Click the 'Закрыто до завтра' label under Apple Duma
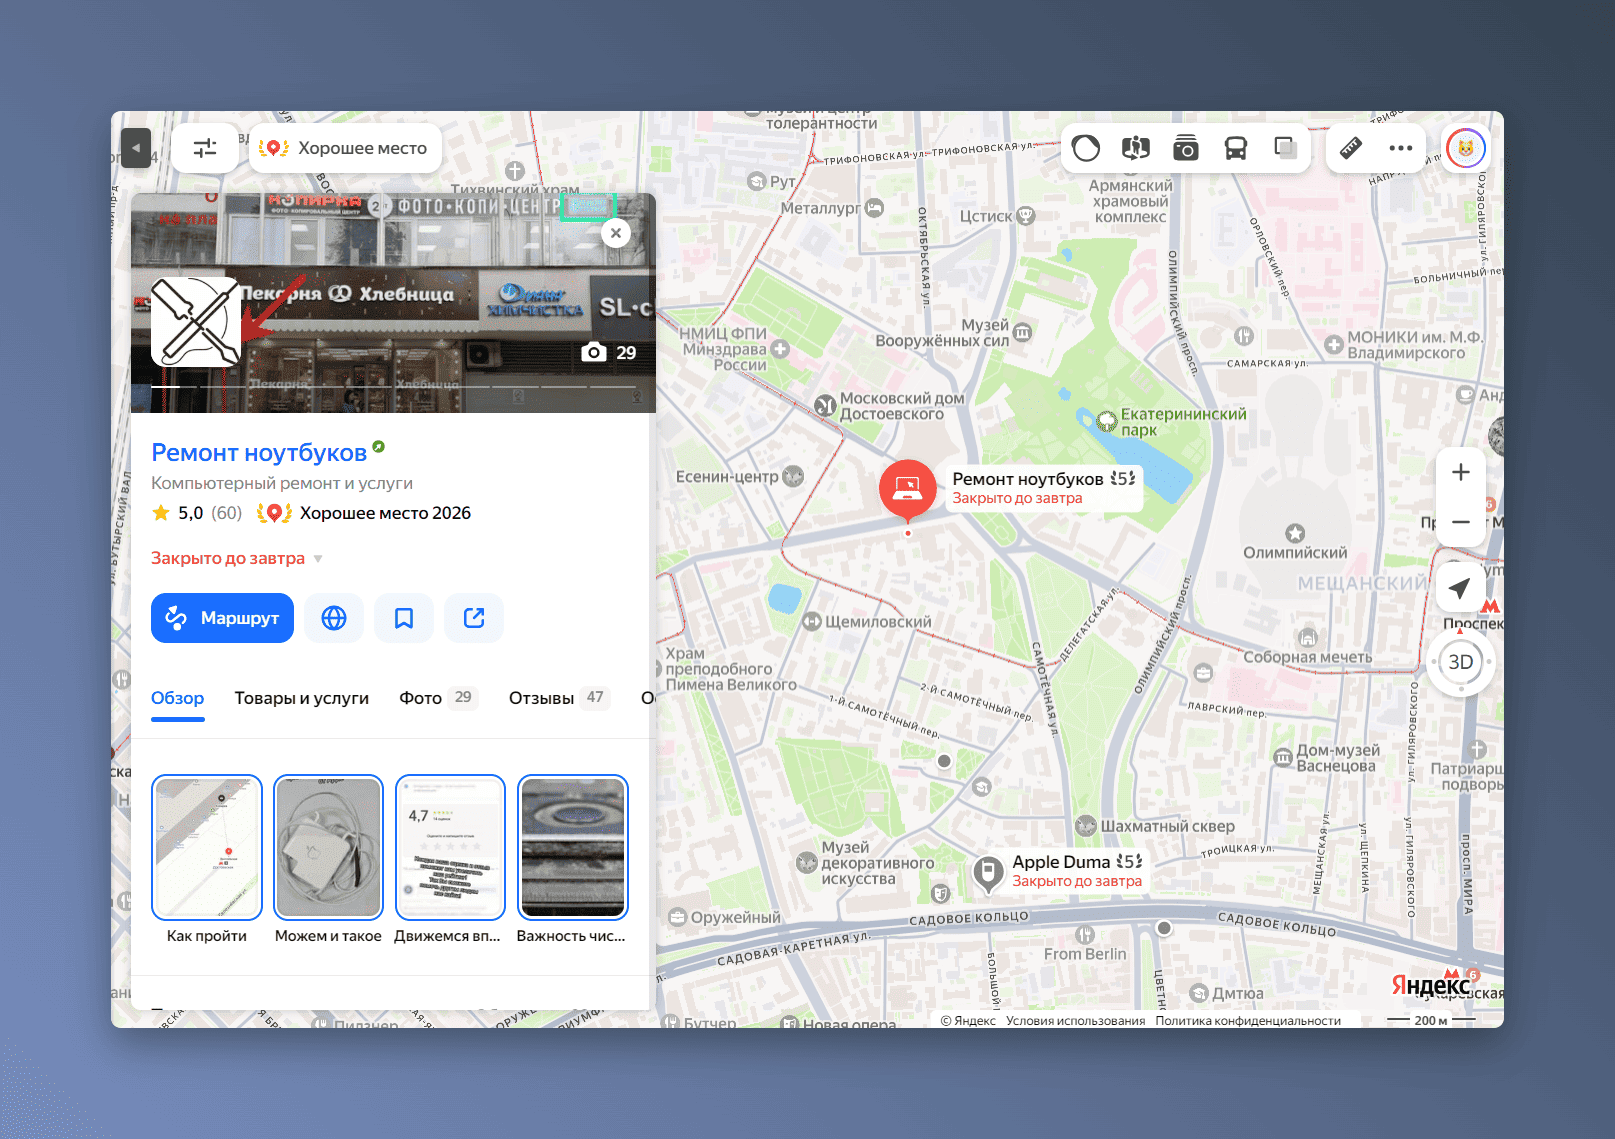The height and width of the screenshot is (1139, 1615). click(x=1077, y=881)
